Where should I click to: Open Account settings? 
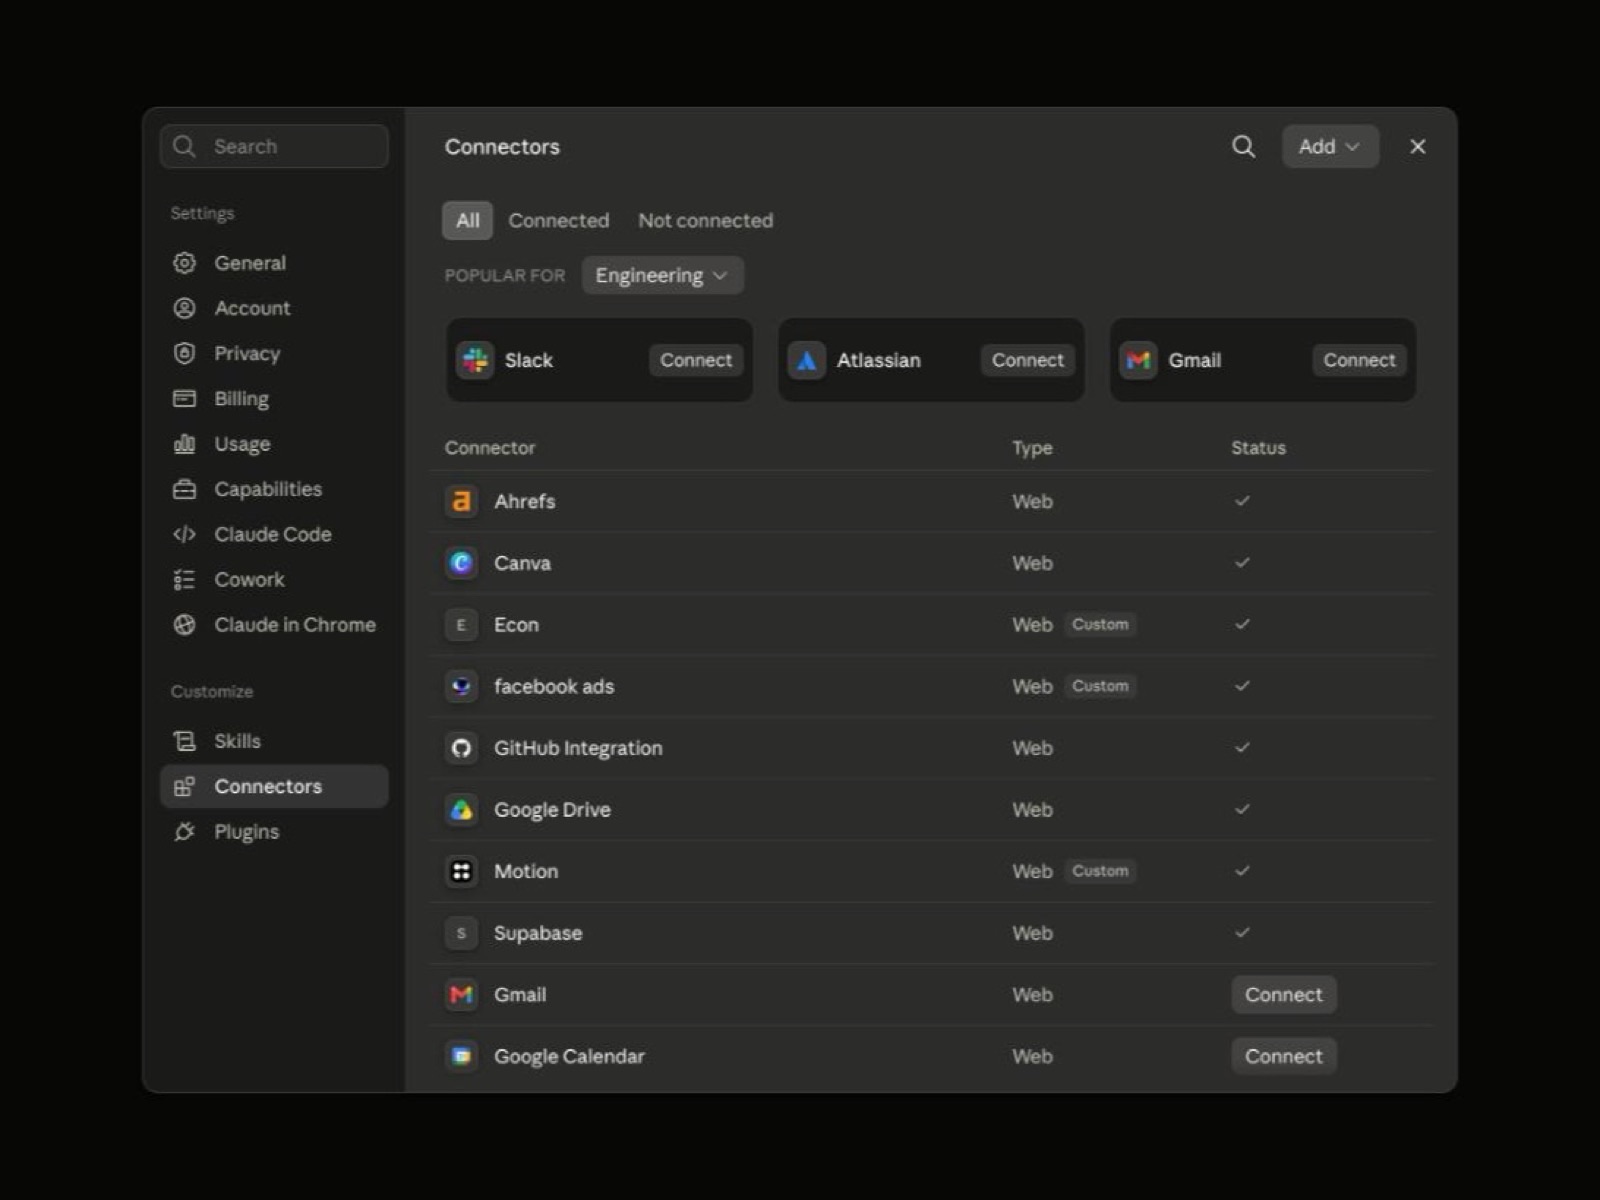pos(274,308)
